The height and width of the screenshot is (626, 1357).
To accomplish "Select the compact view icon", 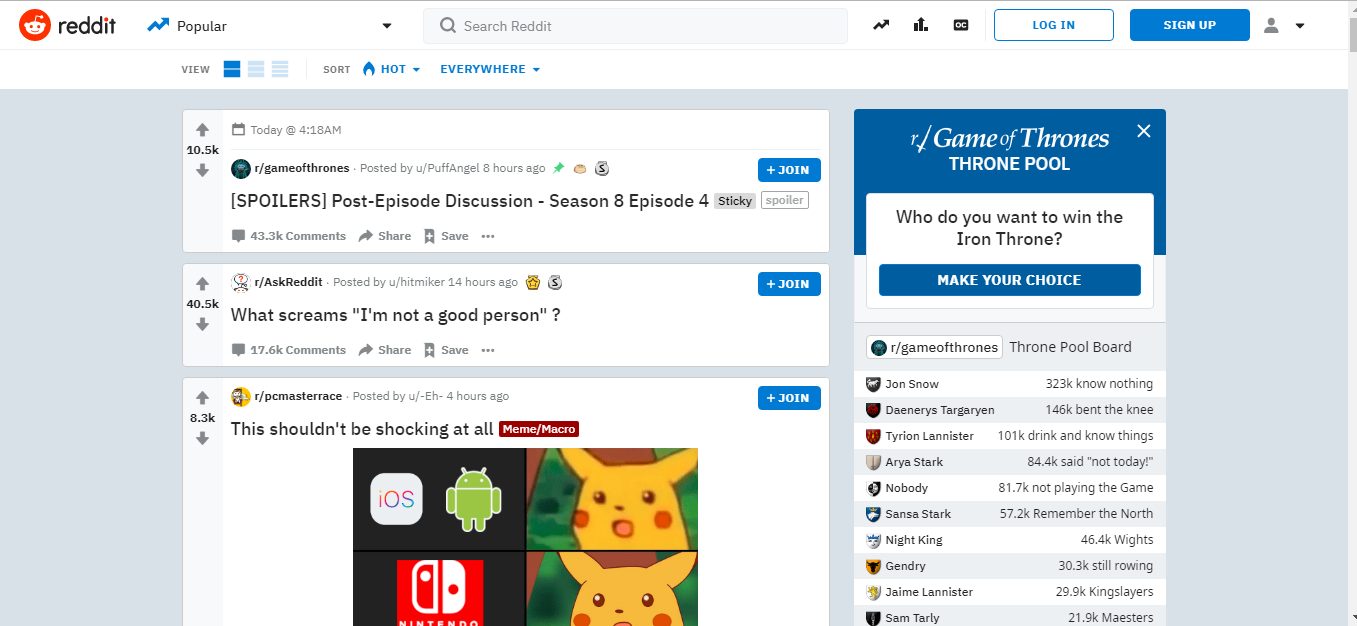I will pos(280,69).
